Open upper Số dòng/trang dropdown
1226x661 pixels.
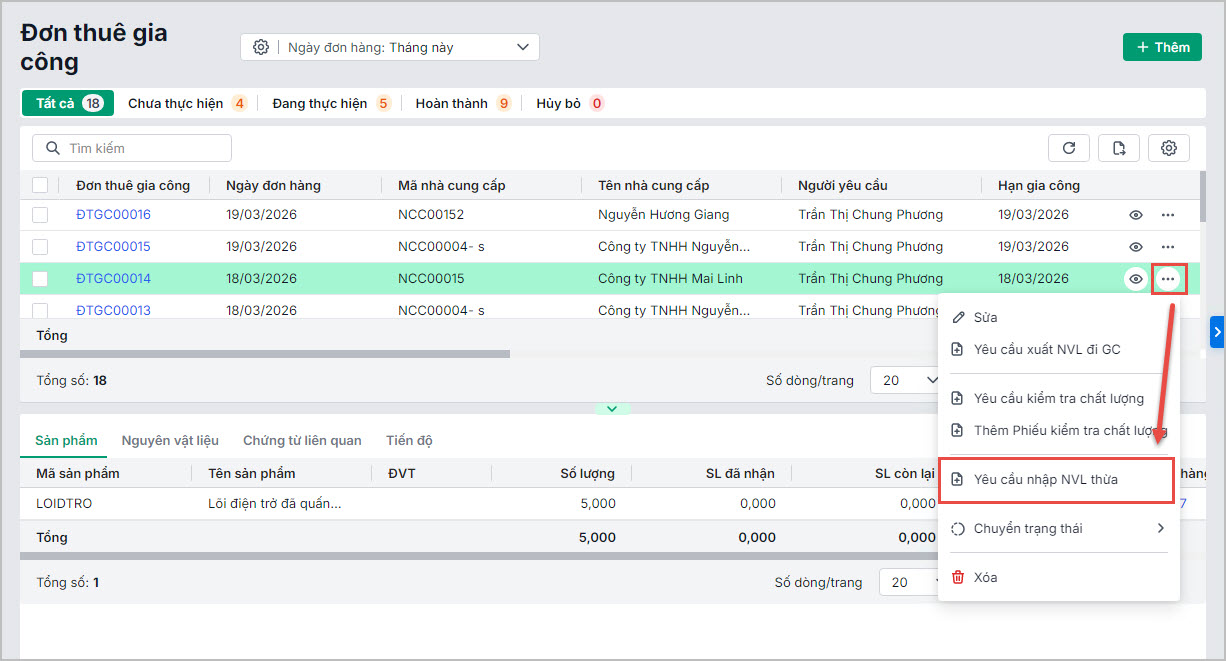906,380
